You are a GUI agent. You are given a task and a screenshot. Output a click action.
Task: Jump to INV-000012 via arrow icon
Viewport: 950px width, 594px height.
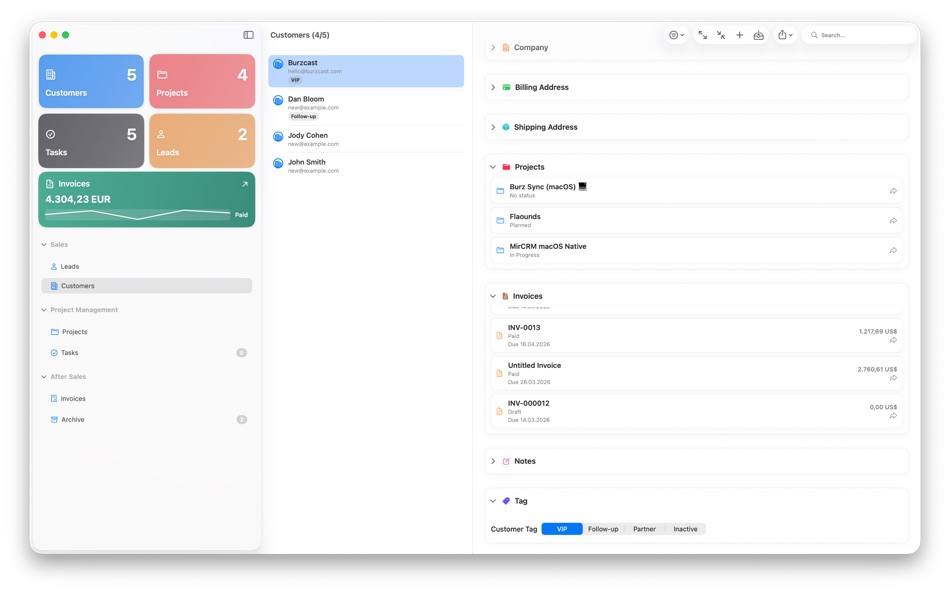pyautogui.click(x=893, y=416)
